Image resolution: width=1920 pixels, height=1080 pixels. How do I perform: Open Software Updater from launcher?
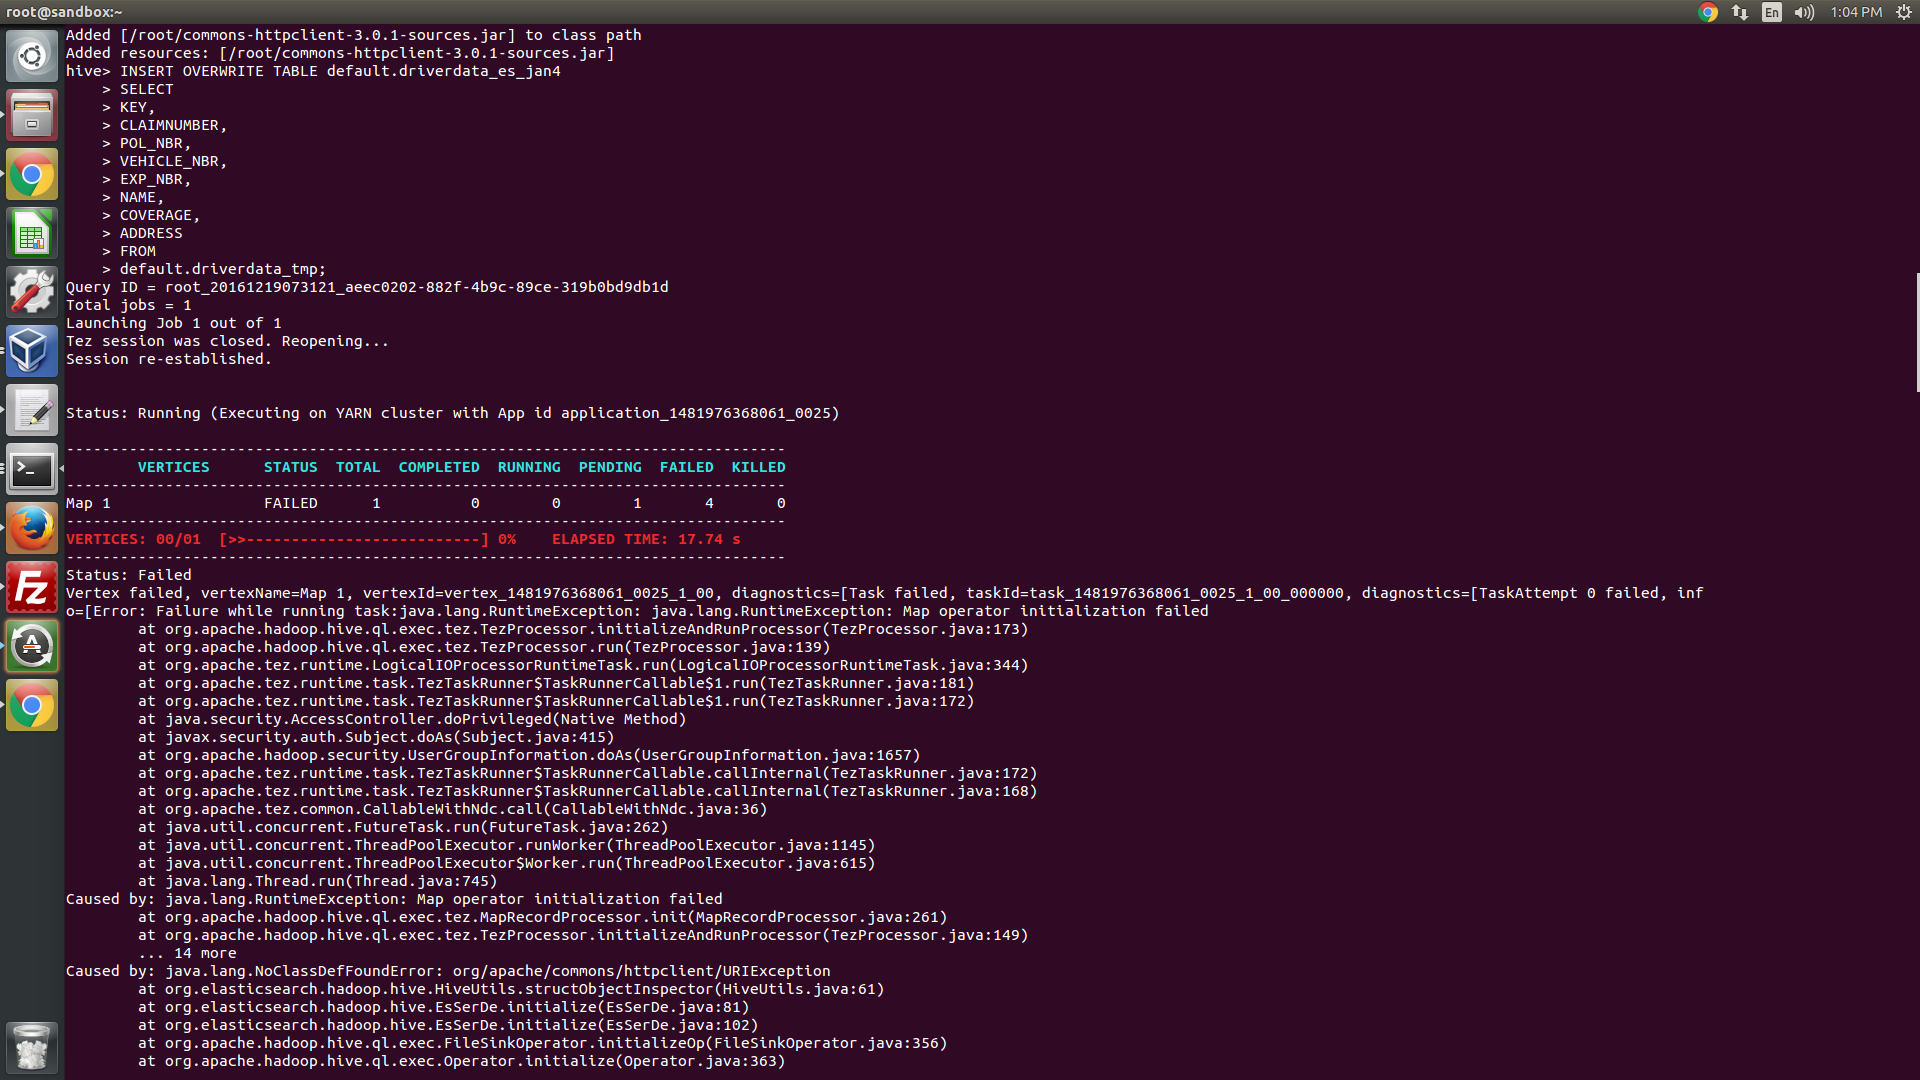click(x=32, y=647)
